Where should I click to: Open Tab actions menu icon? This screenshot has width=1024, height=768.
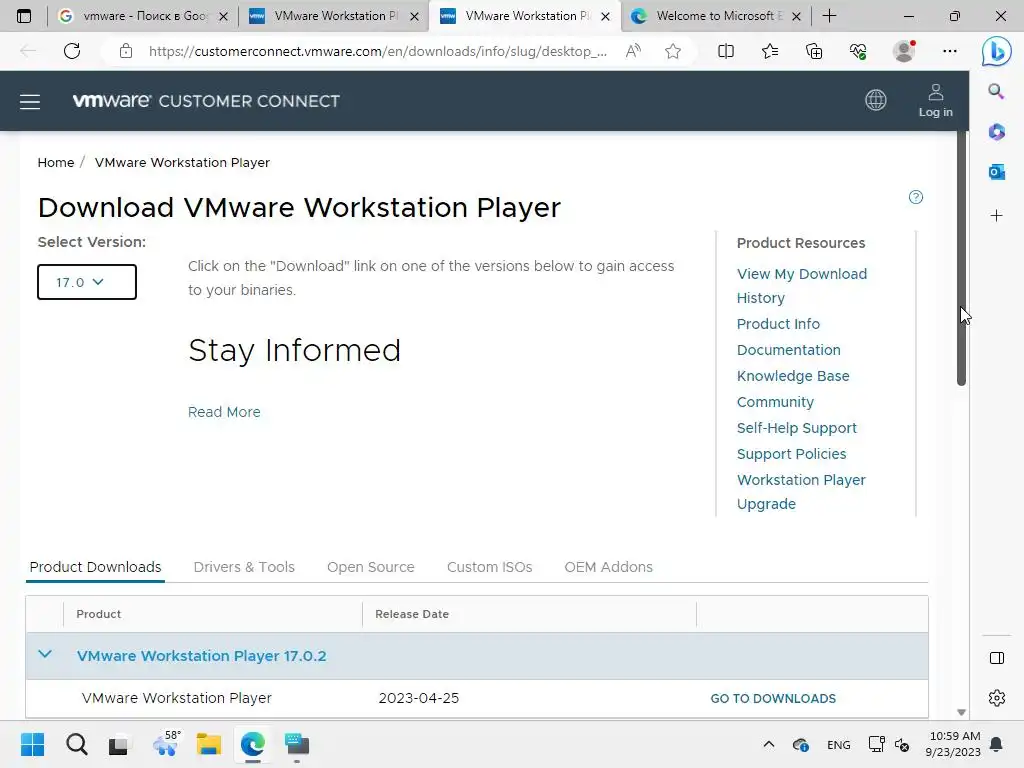pos(24,16)
